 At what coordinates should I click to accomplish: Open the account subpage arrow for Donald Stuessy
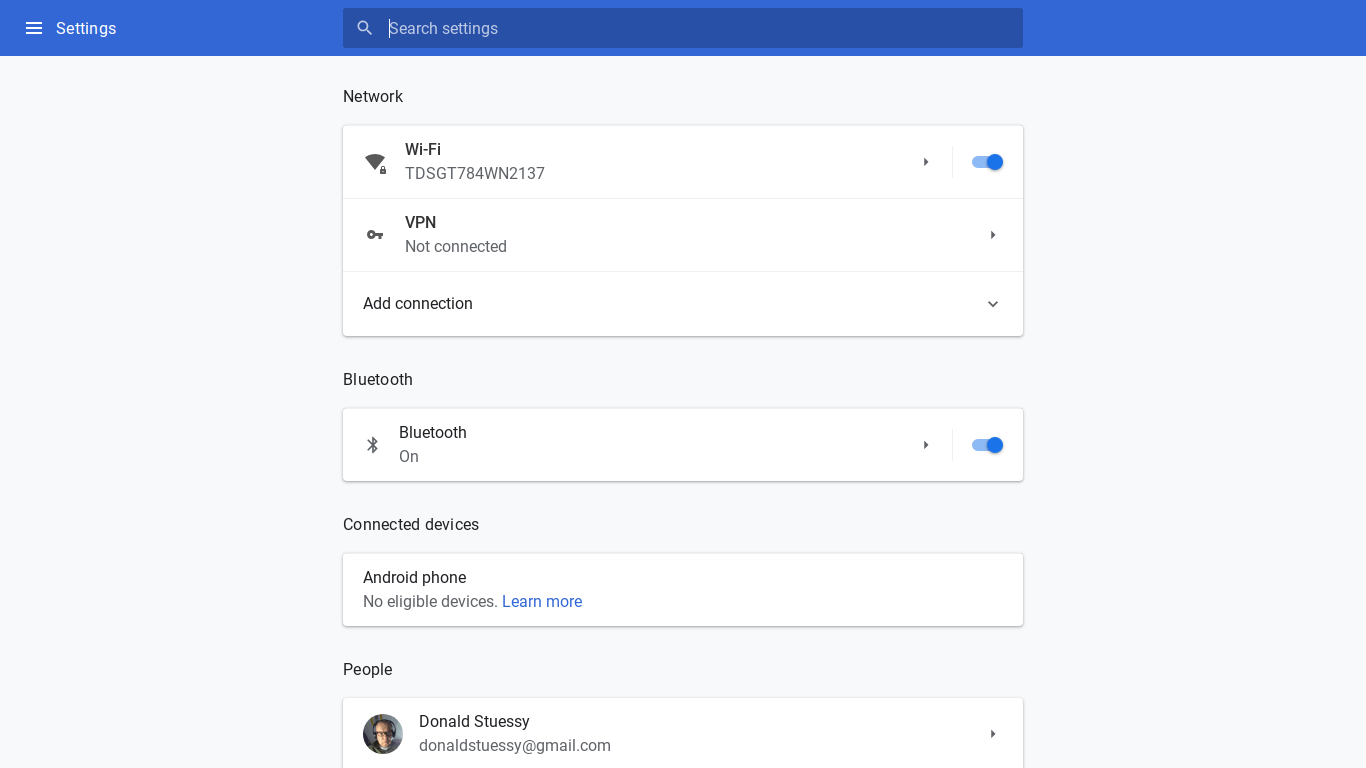pyautogui.click(x=993, y=734)
